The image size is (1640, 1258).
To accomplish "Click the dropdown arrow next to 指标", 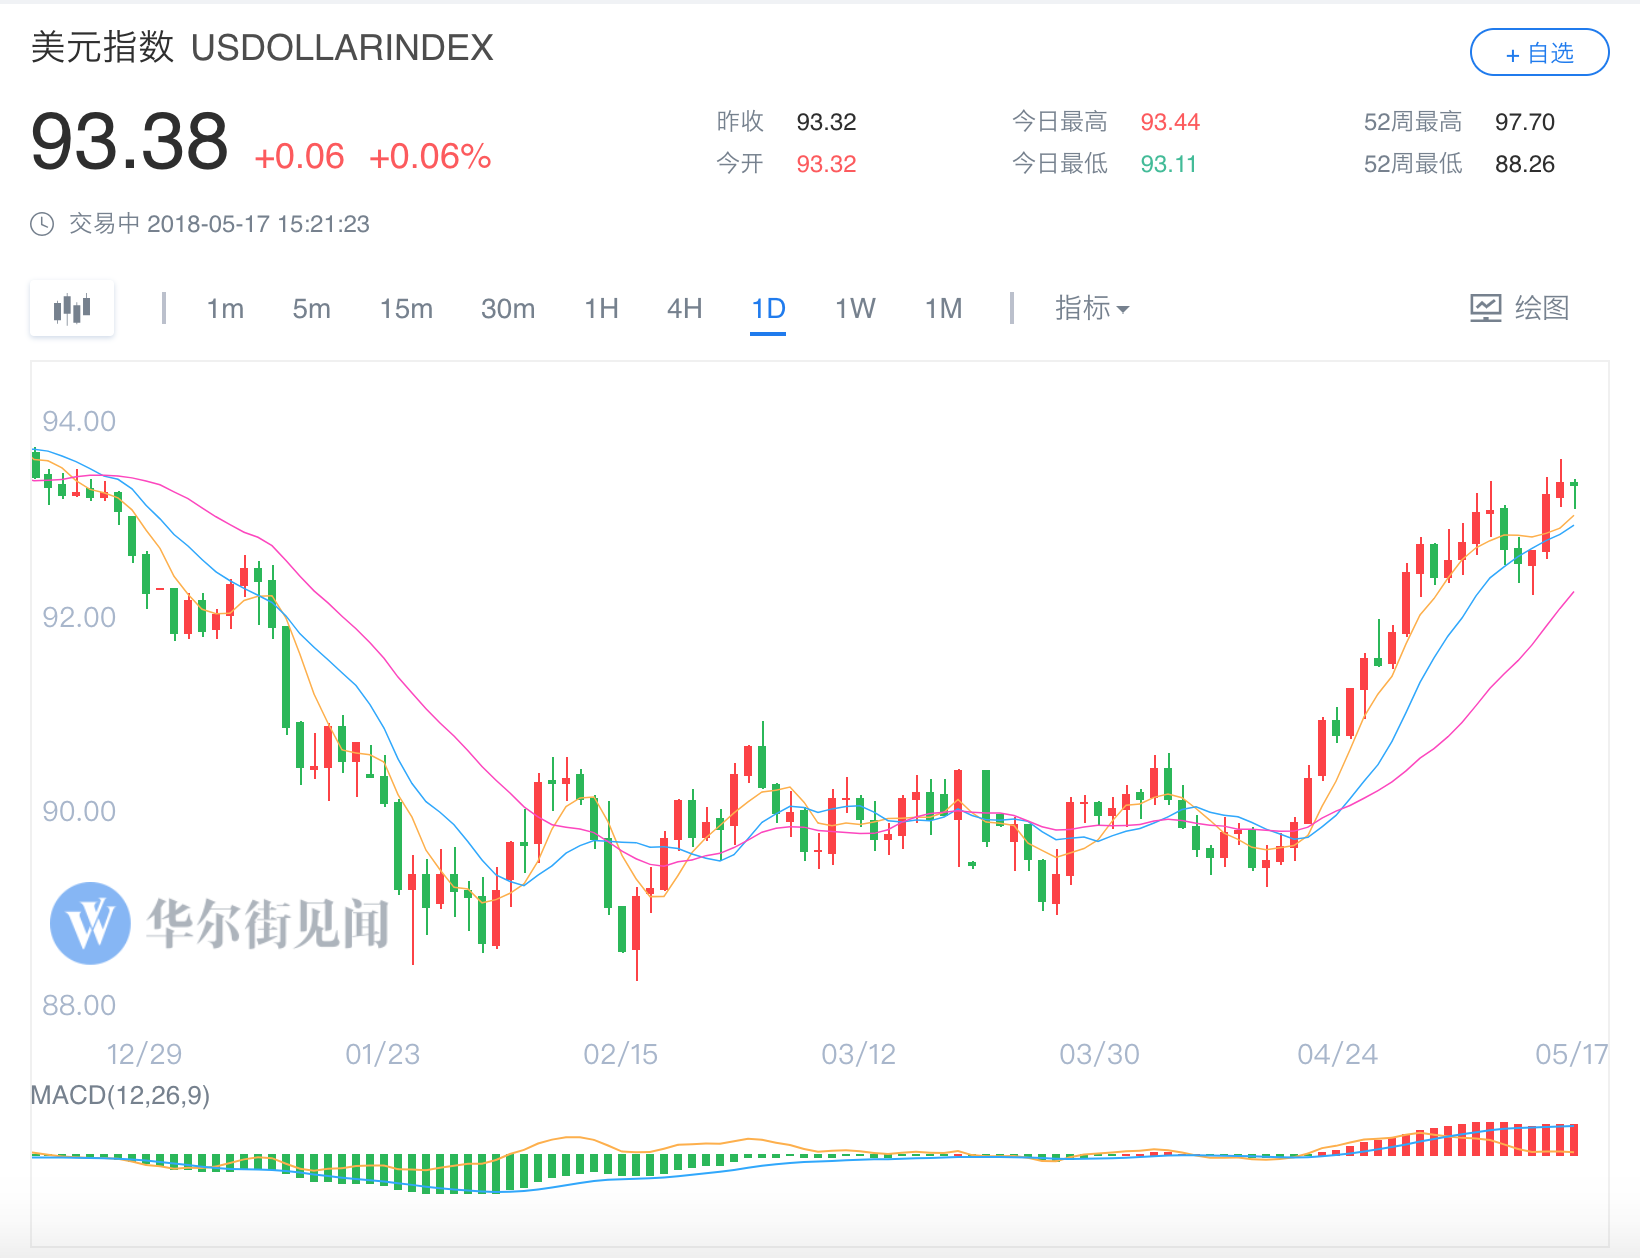I will click(x=1123, y=310).
